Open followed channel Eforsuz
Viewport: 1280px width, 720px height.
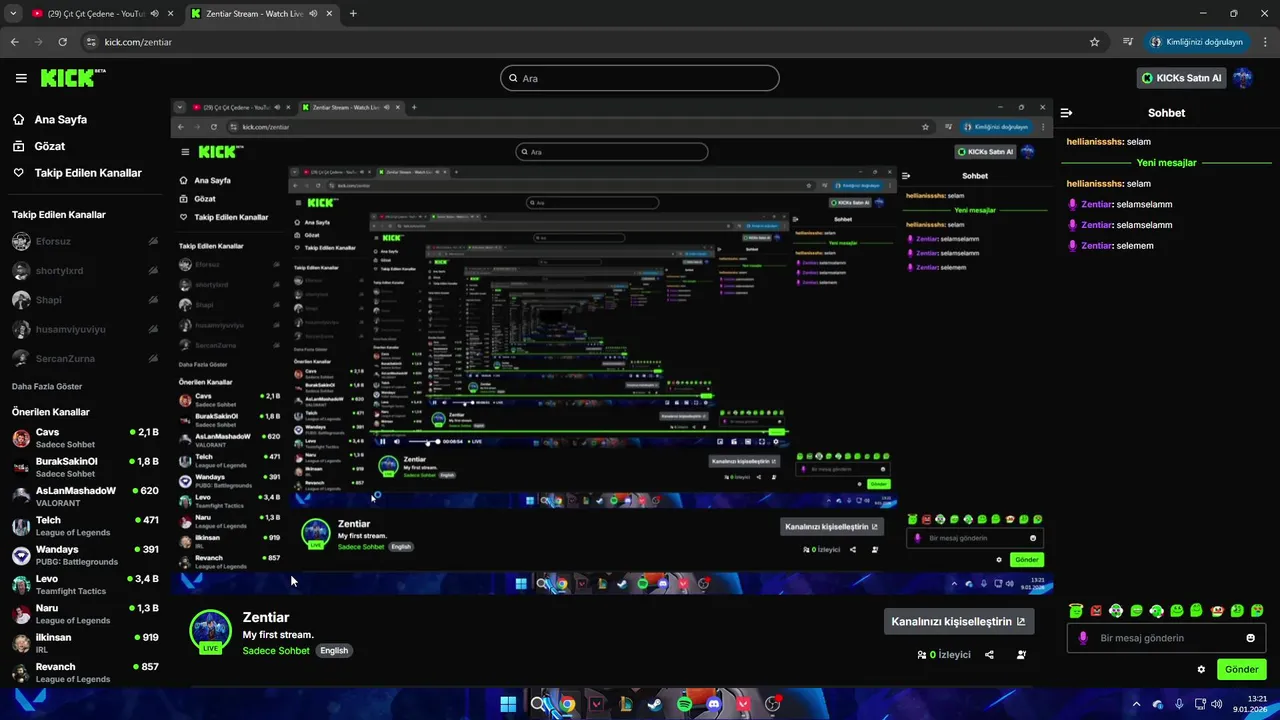pos(85,241)
